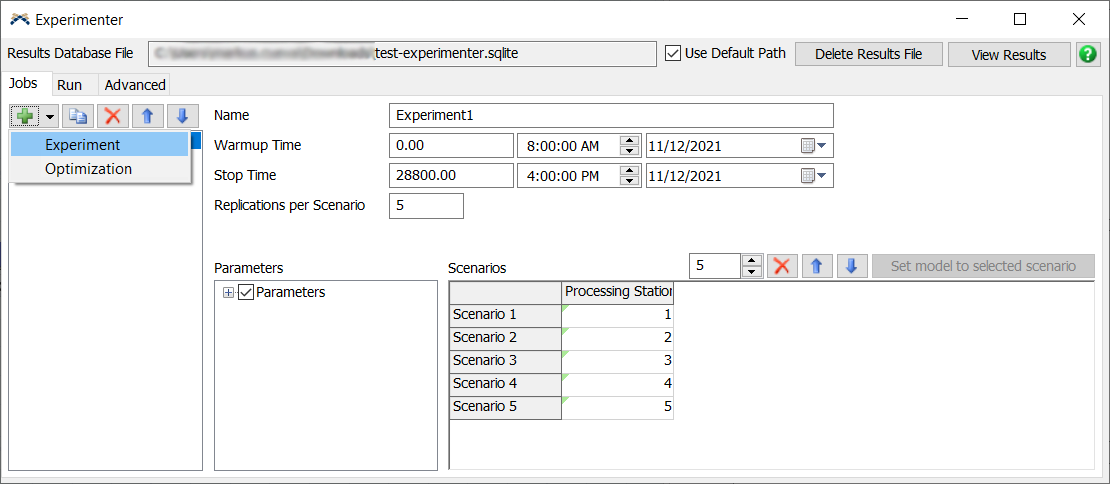Viewport: 1110px width, 484px height.
Task: Delete the selected scenario with red X
Action: 782,266
